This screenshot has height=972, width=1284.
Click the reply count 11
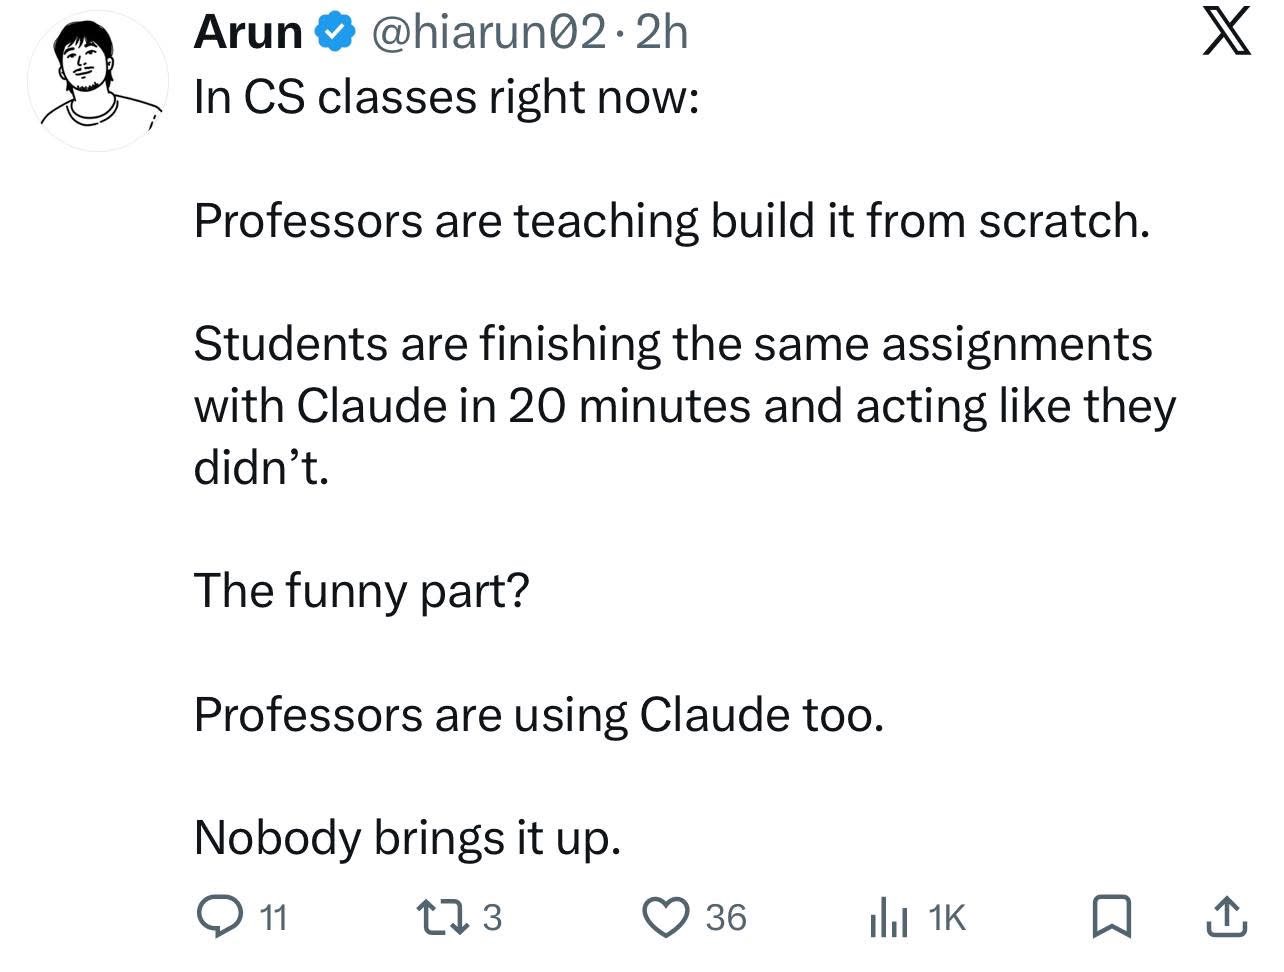pyautogui.click(x=273, y=917)
